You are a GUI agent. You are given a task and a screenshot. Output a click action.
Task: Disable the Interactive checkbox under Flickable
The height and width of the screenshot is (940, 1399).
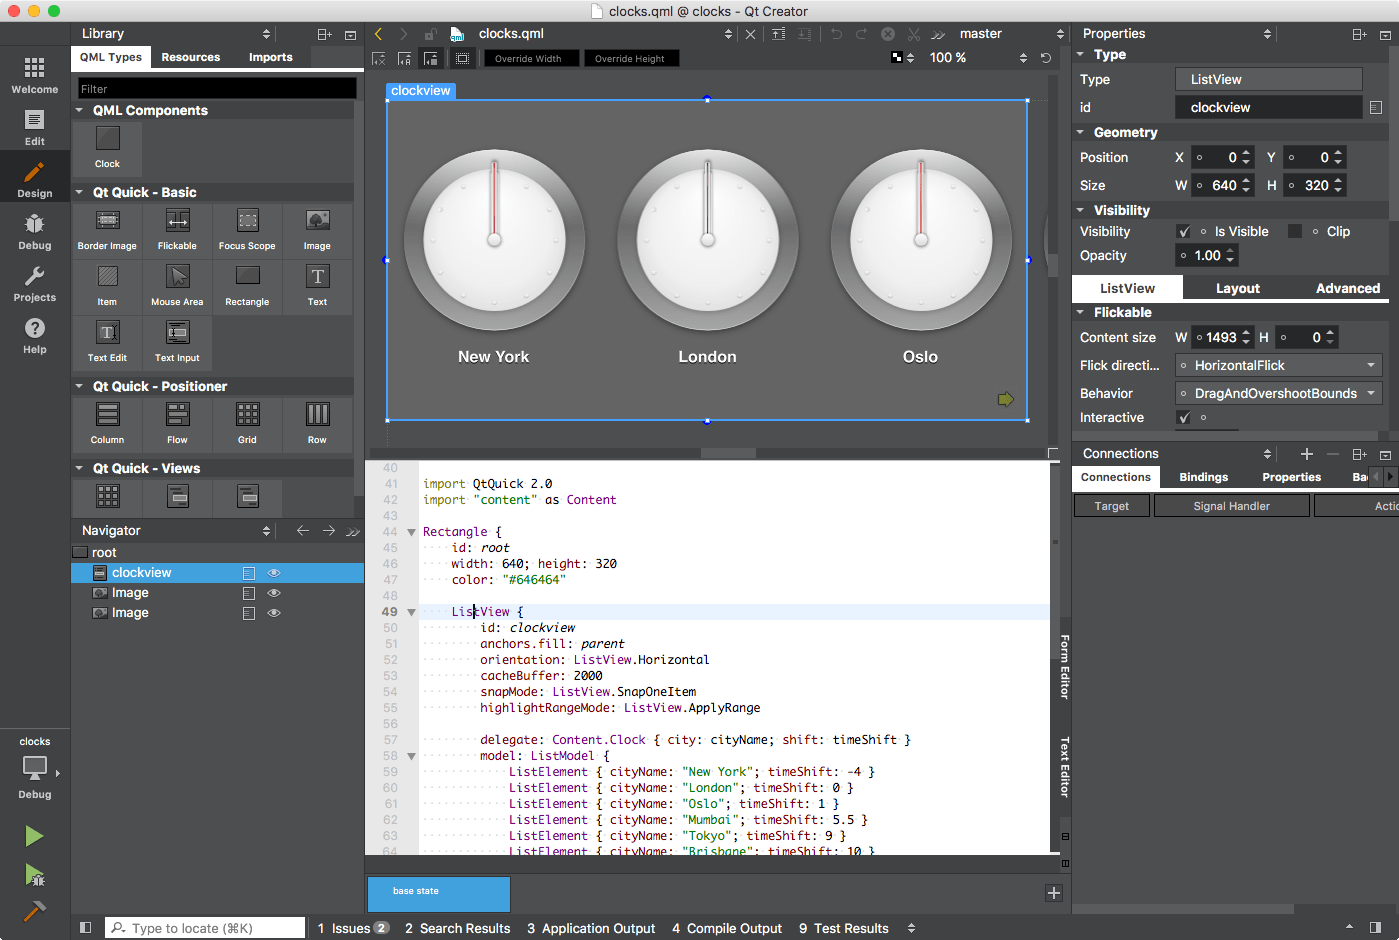(x=1185, y=418)
